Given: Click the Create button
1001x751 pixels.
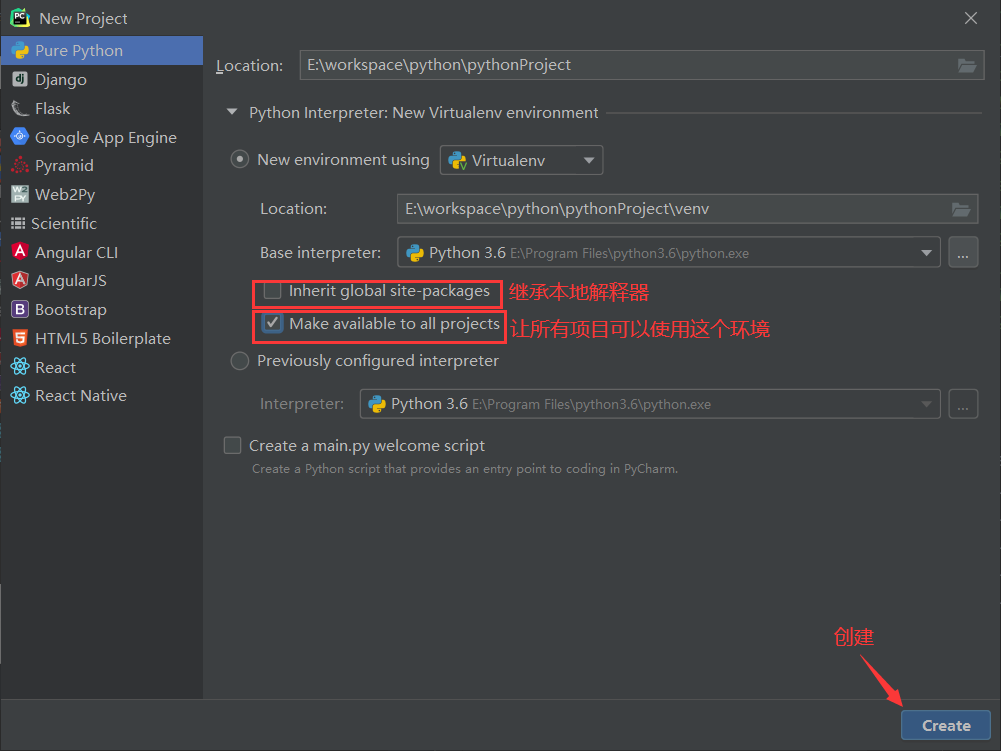Looking at the screenshot, I should point(945,725).
